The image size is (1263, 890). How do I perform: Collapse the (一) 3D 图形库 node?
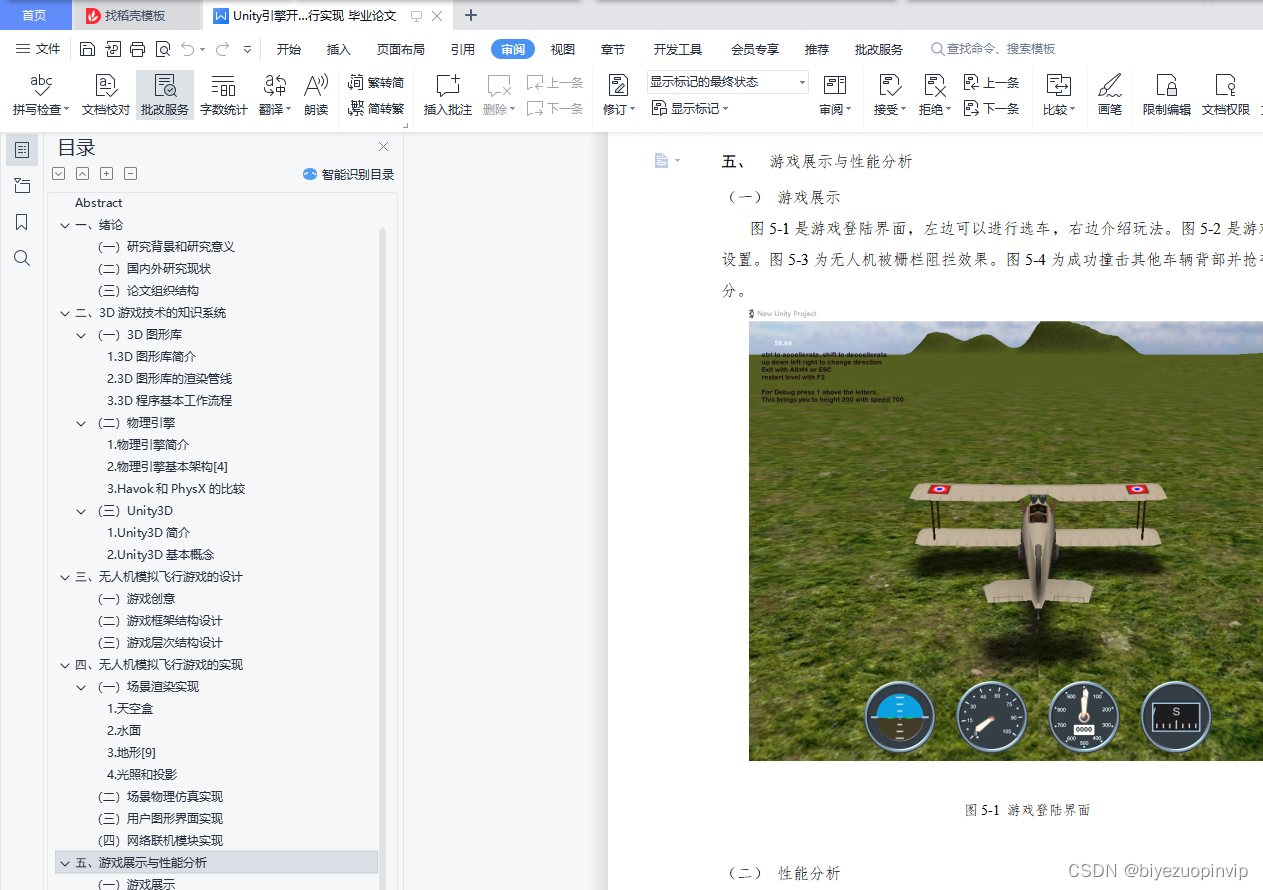[x=81, y=335]
